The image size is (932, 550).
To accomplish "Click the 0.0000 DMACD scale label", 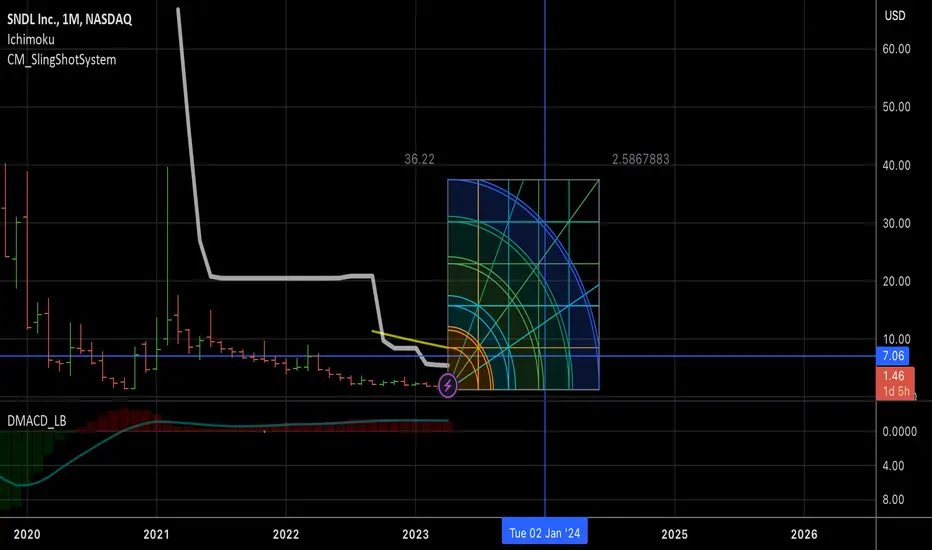I will (899, 432).
